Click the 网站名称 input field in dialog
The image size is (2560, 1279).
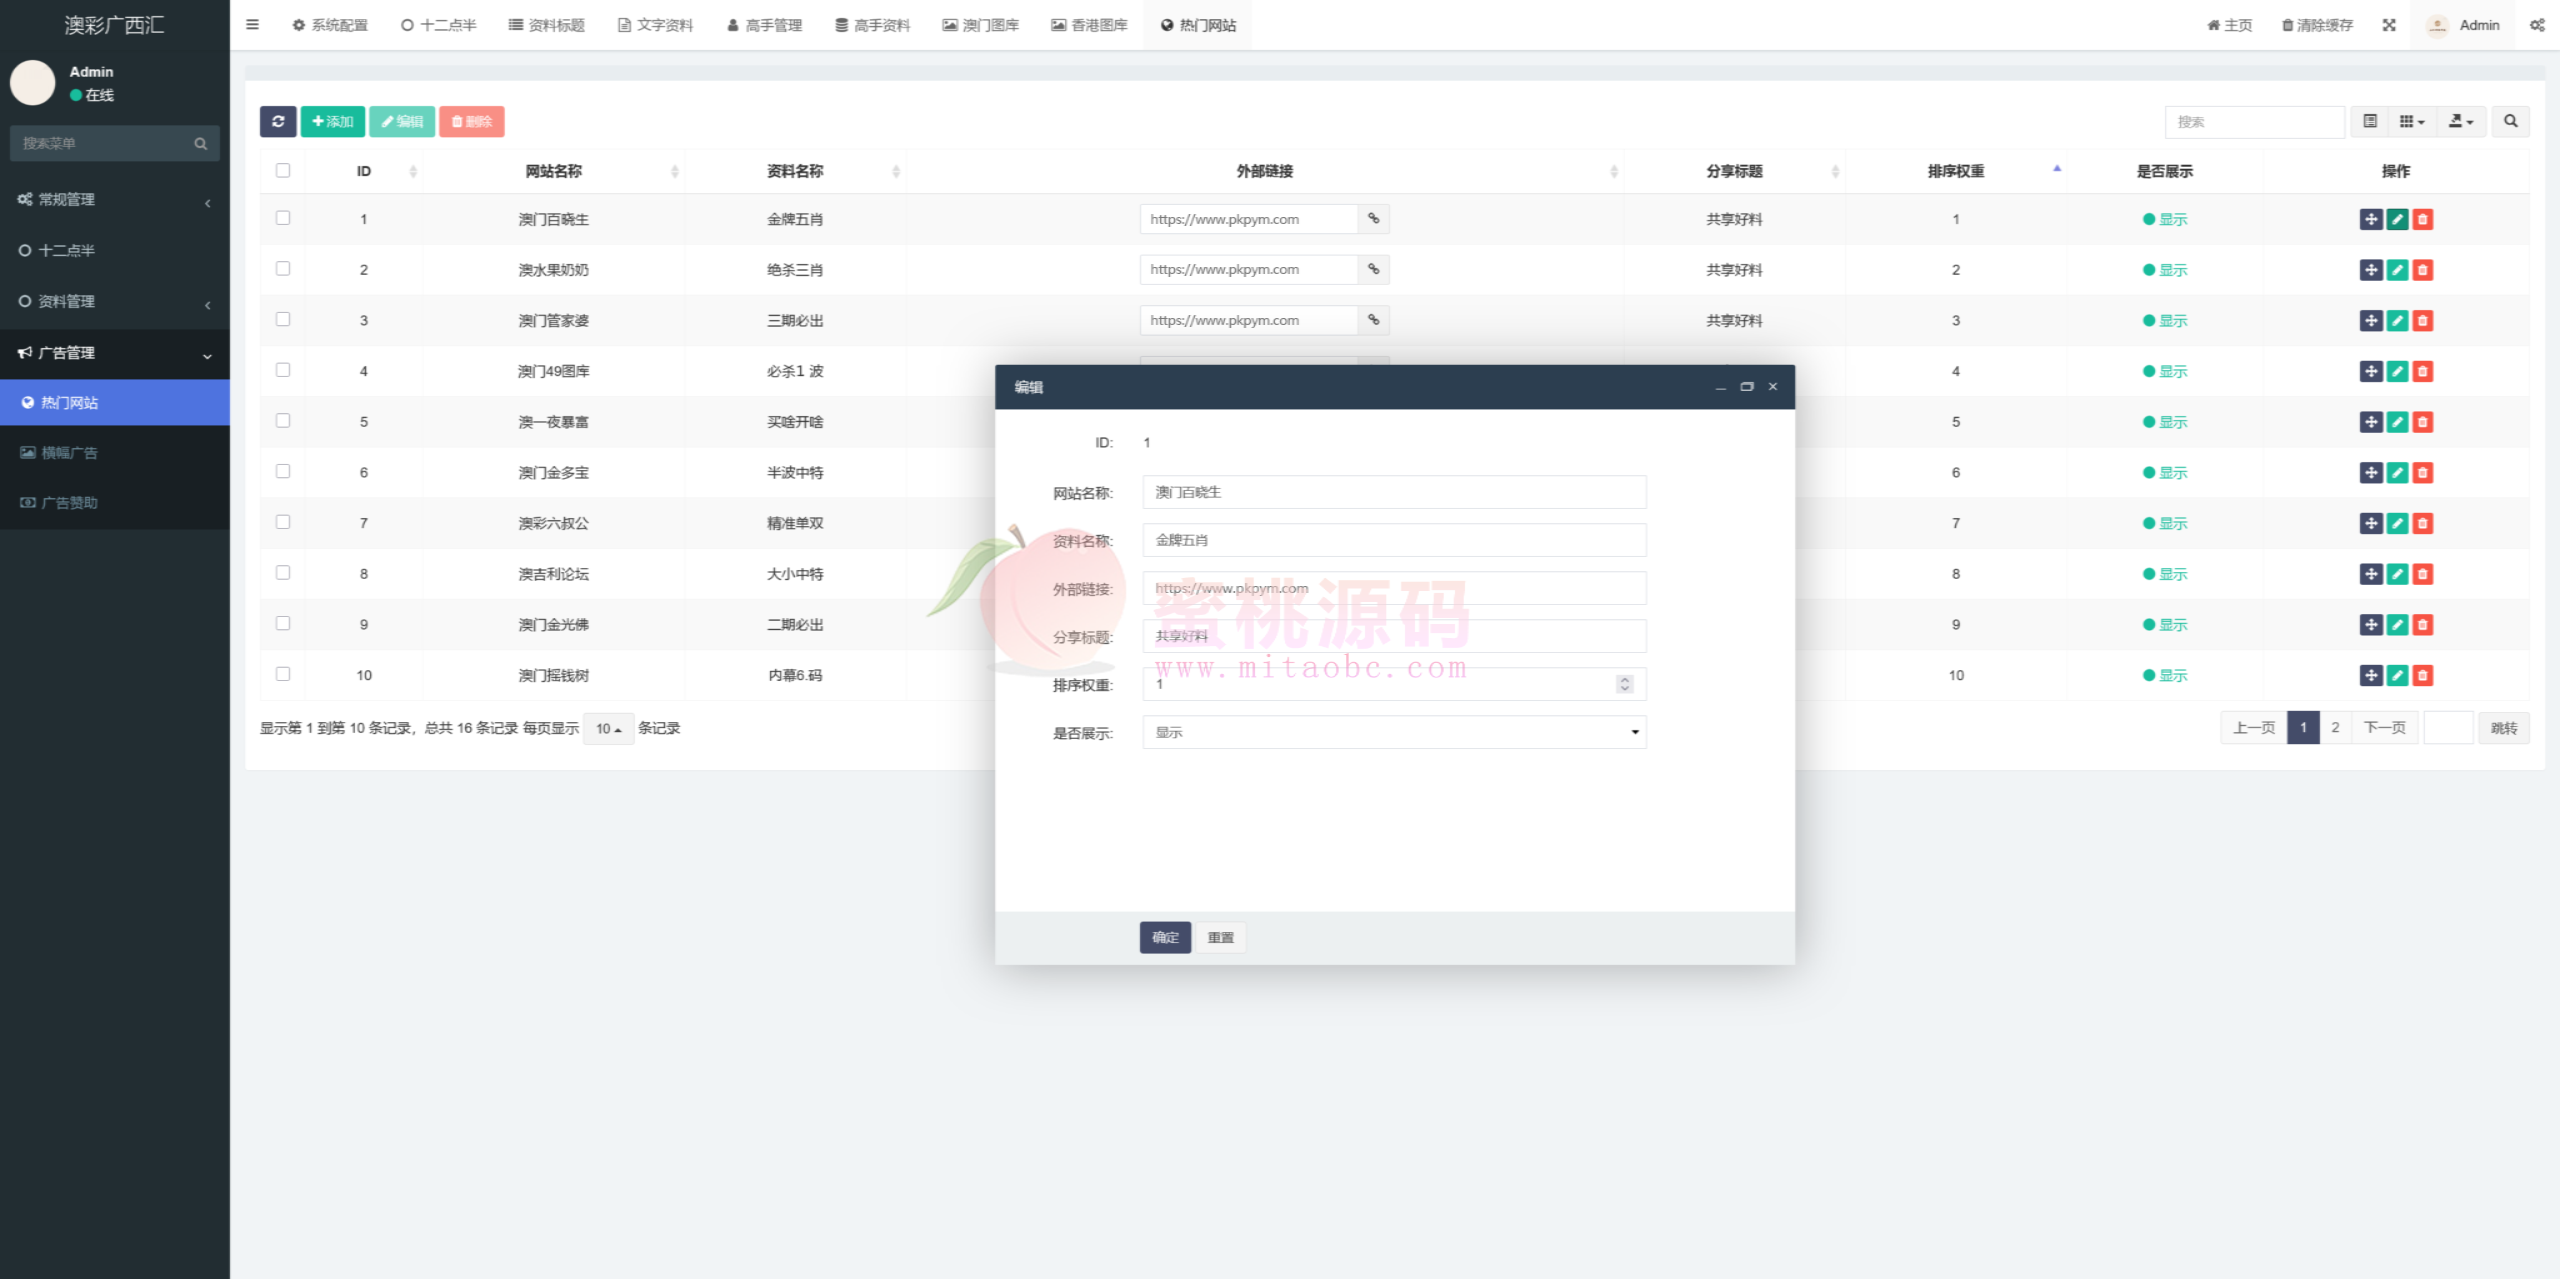(x=1394, y=492)
